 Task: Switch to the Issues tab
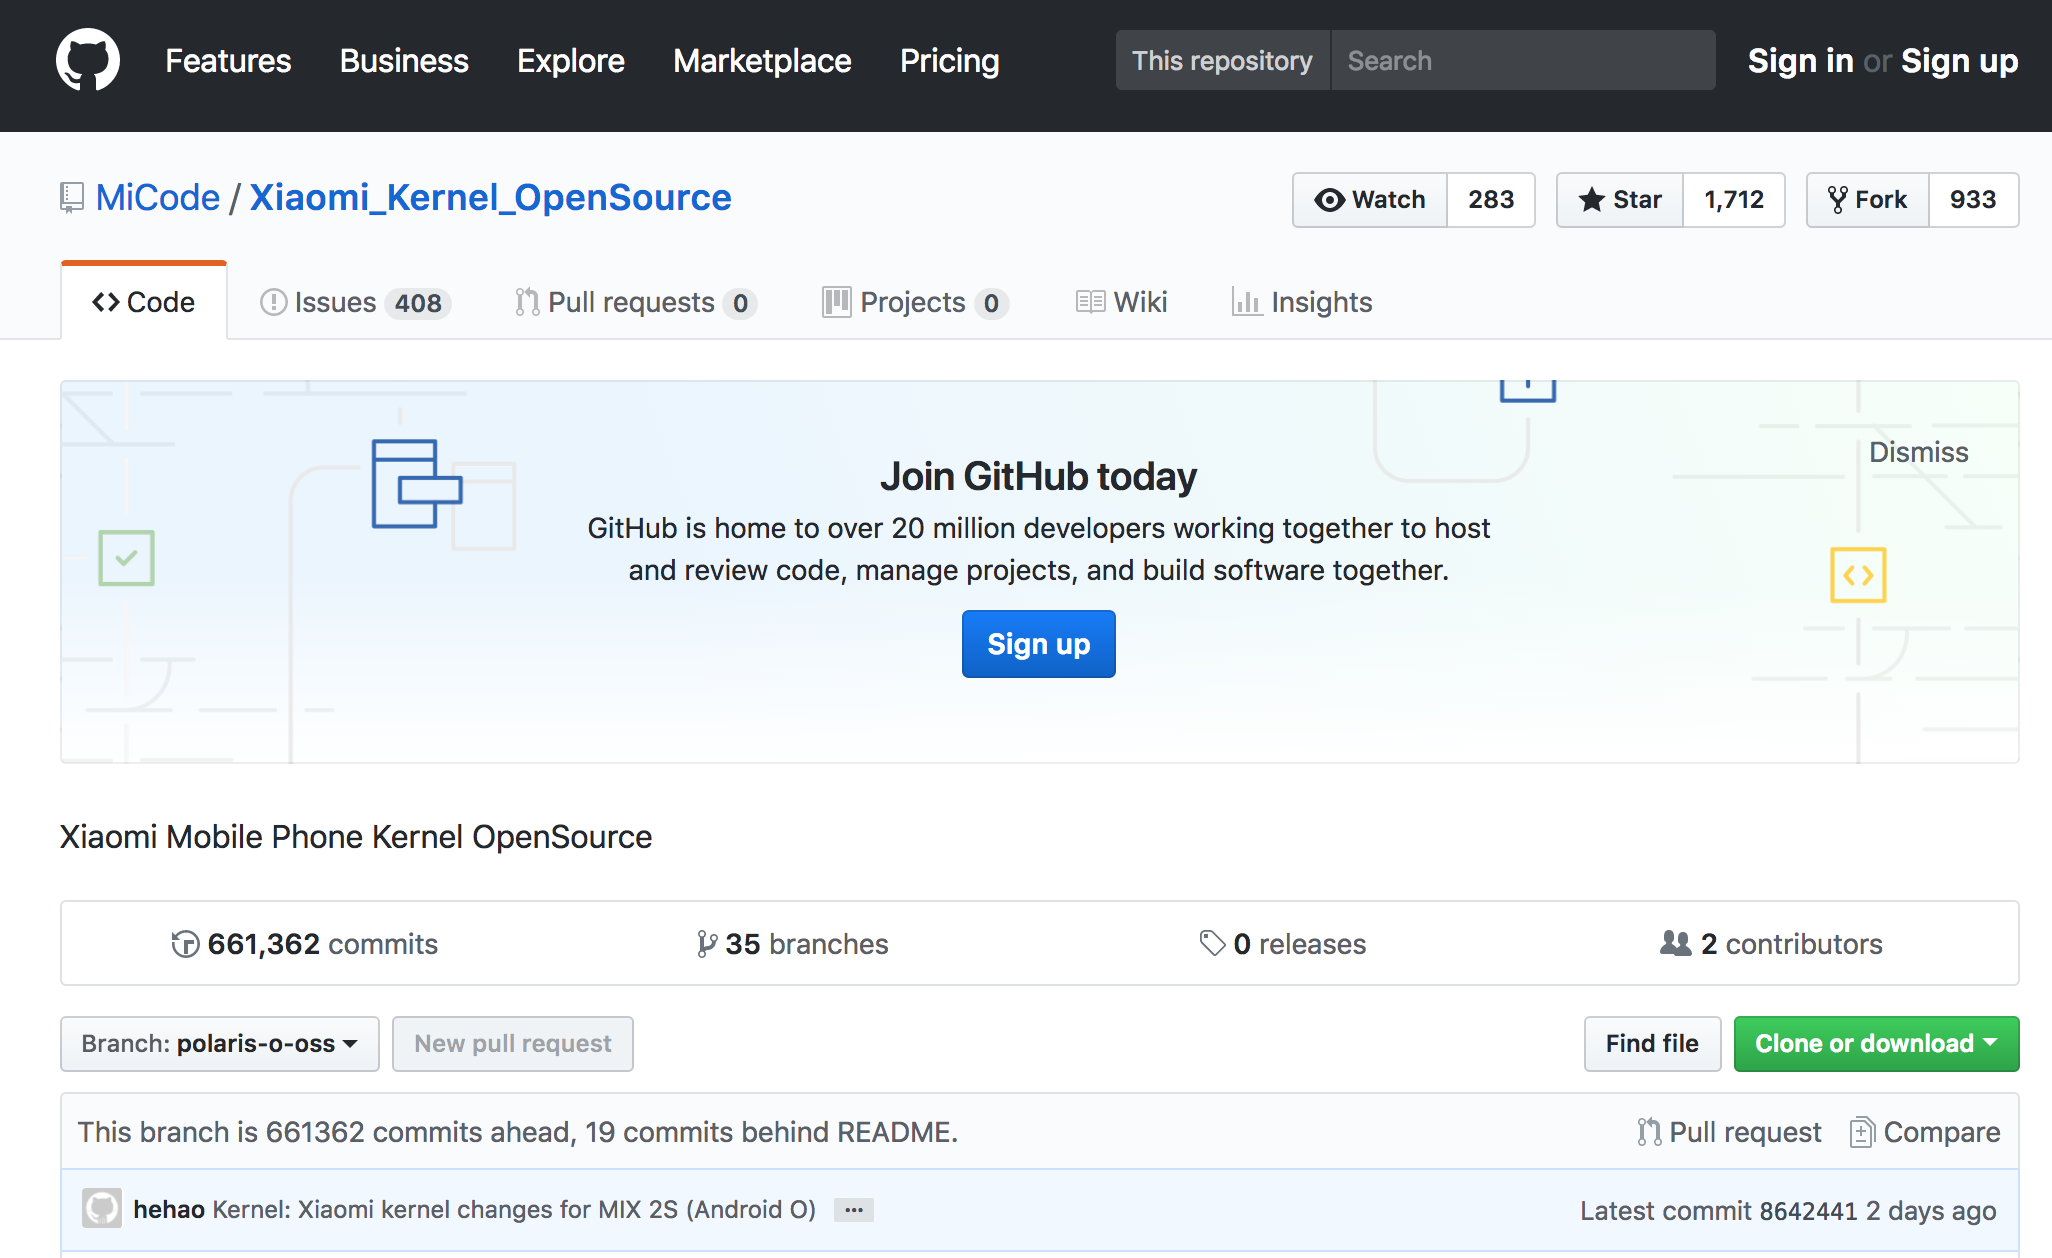pos(355,302)
